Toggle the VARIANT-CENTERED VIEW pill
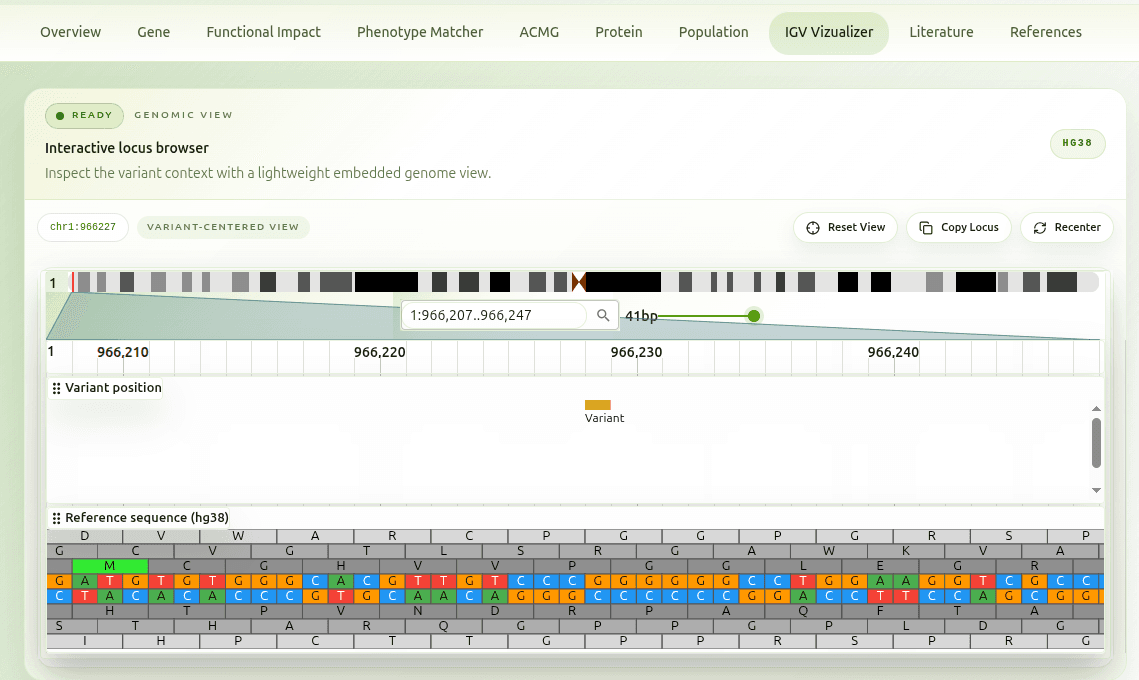 (223, 227)
